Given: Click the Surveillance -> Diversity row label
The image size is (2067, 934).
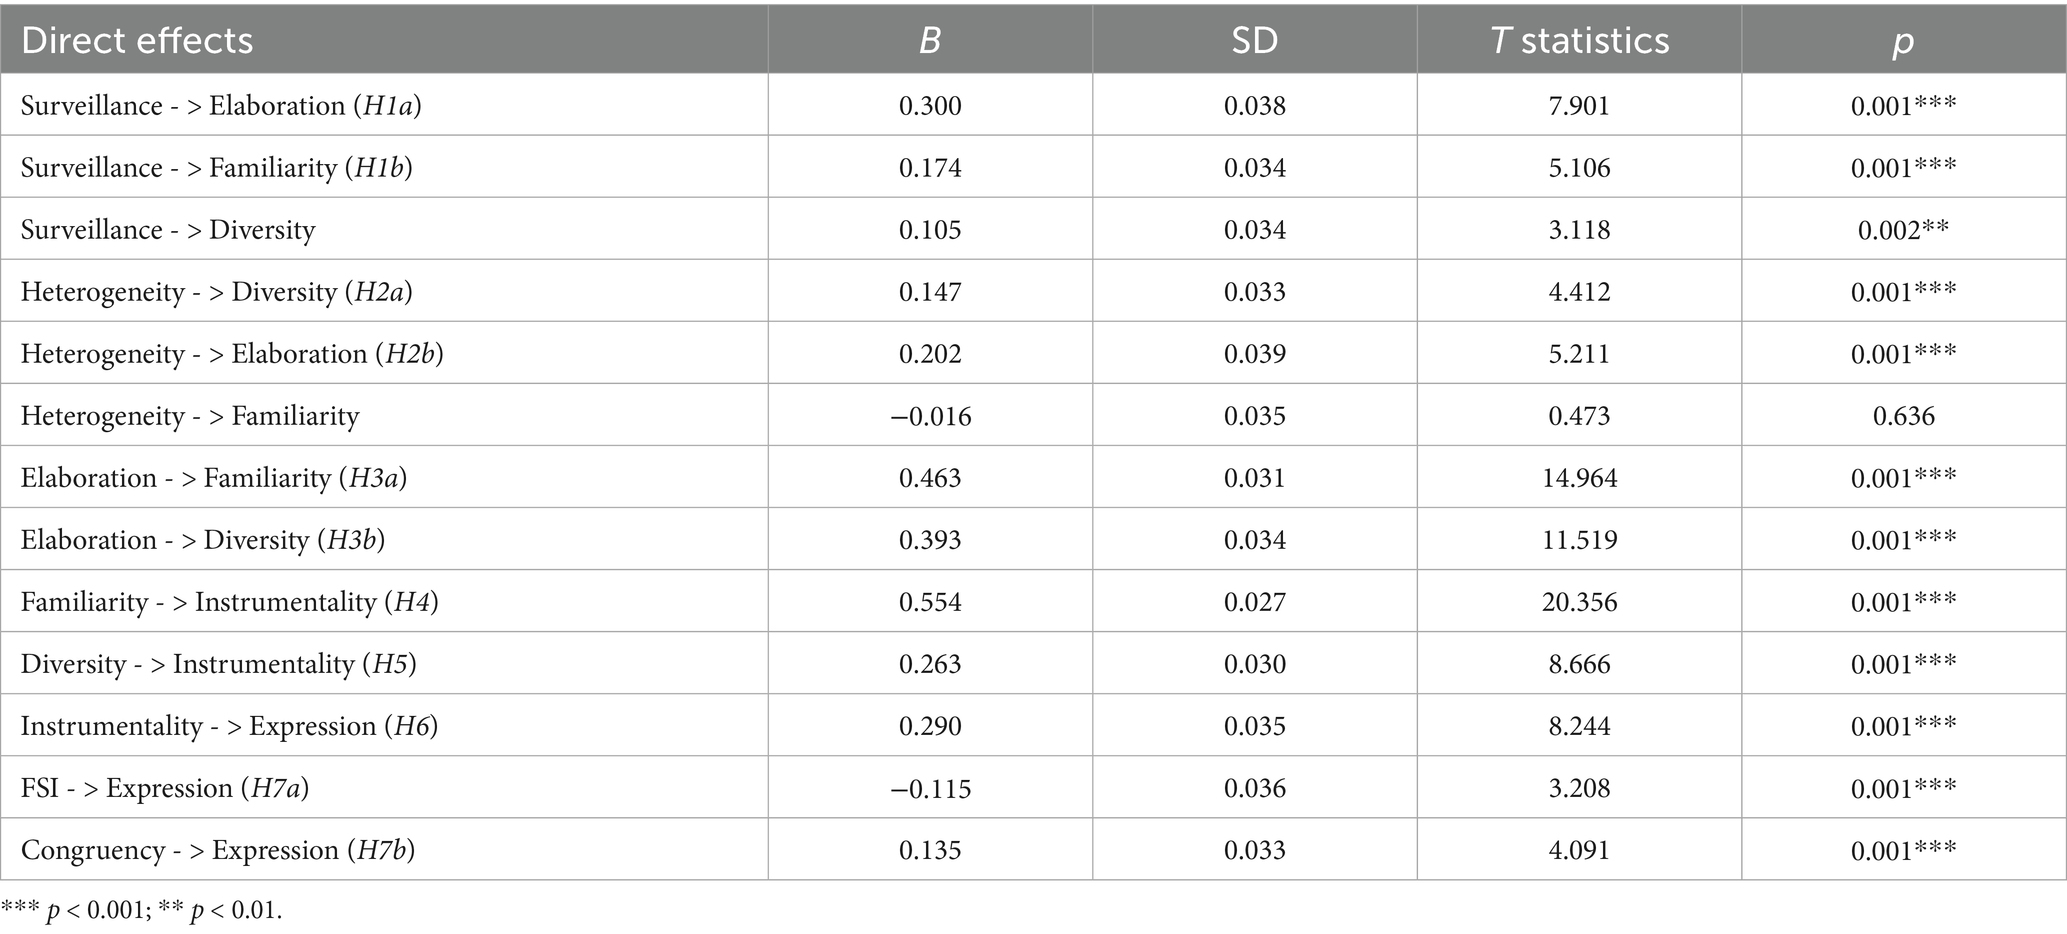Looking at the screenshot, I should coord(168,230).
